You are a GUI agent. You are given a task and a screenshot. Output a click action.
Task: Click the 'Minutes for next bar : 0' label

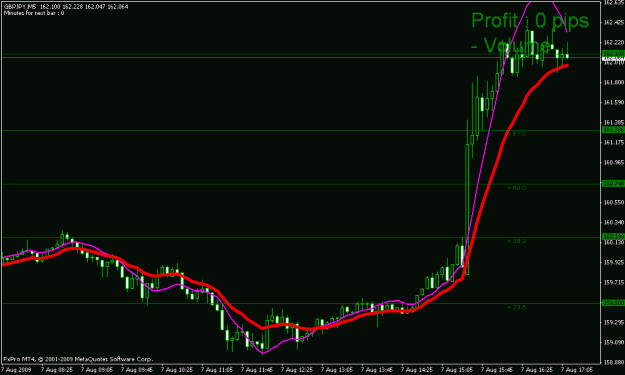pos(34,13)
